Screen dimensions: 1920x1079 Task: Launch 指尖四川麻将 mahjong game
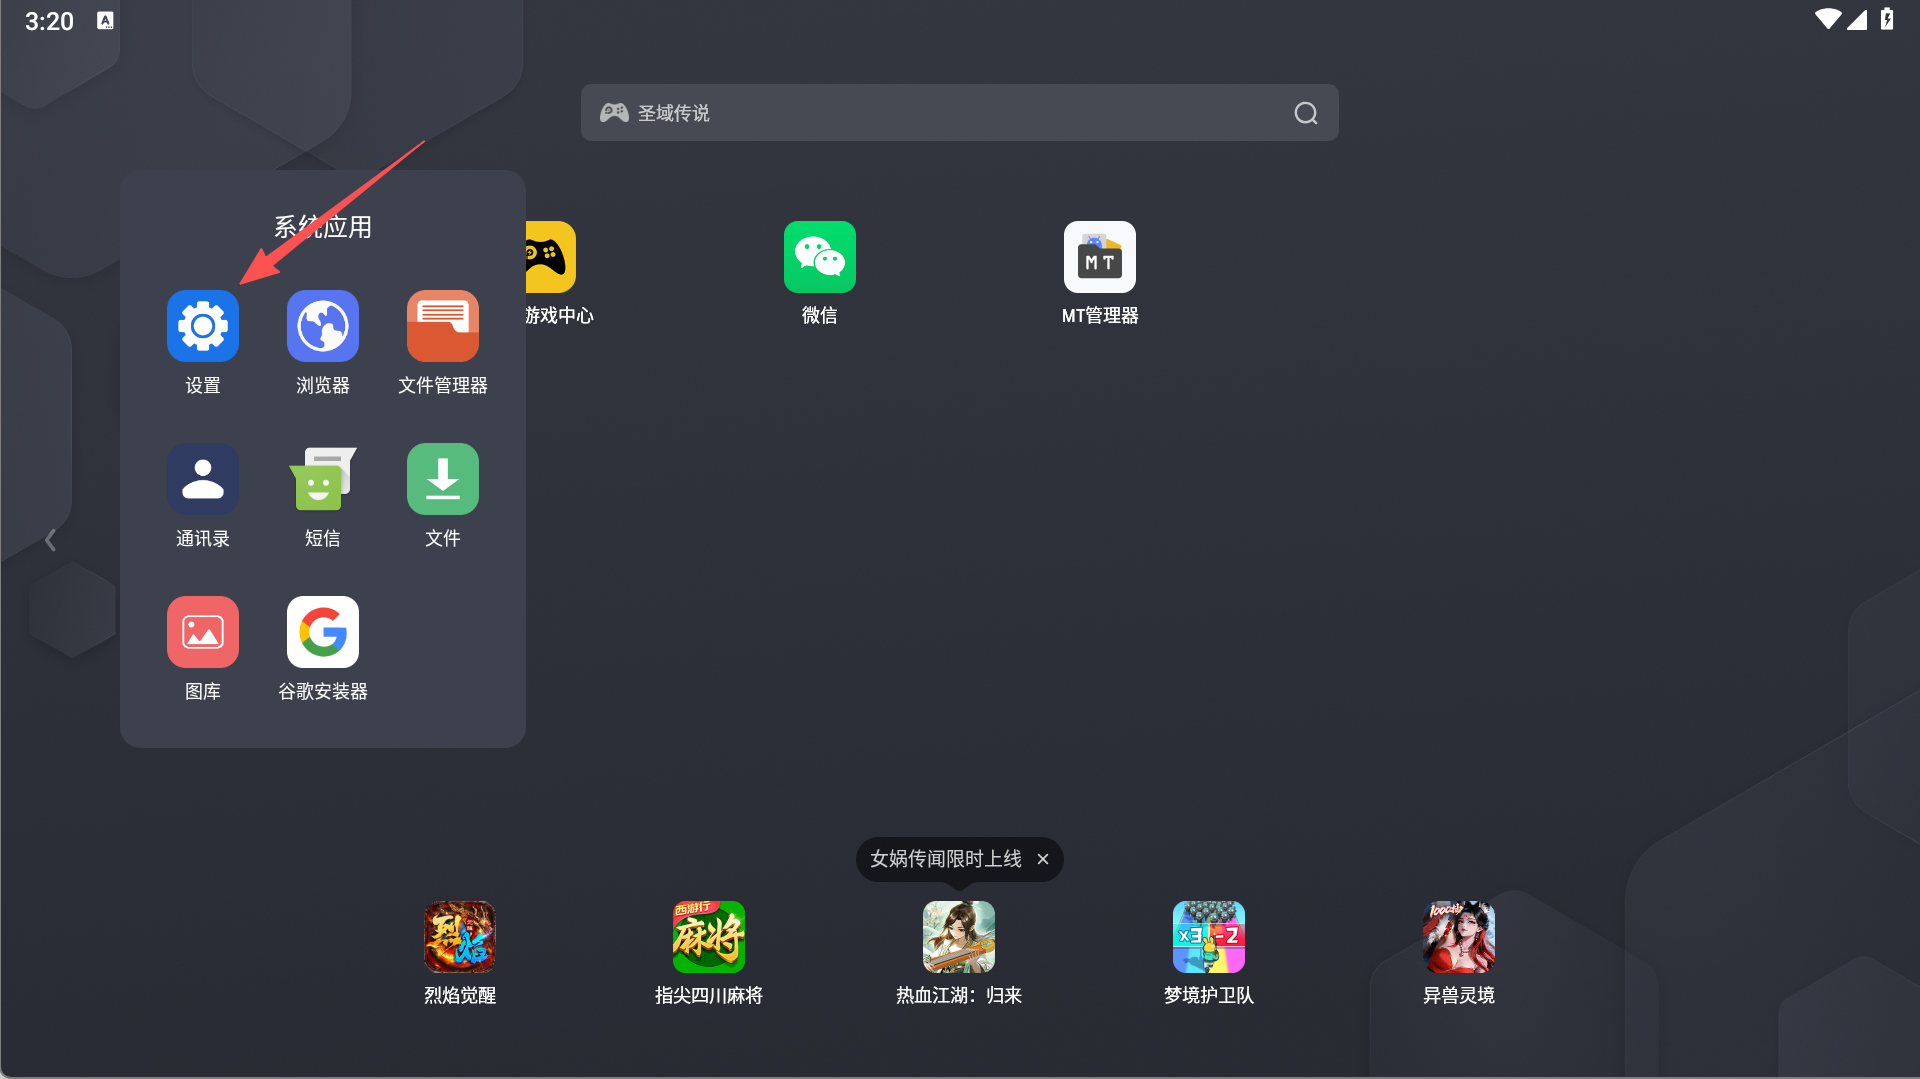709,937
